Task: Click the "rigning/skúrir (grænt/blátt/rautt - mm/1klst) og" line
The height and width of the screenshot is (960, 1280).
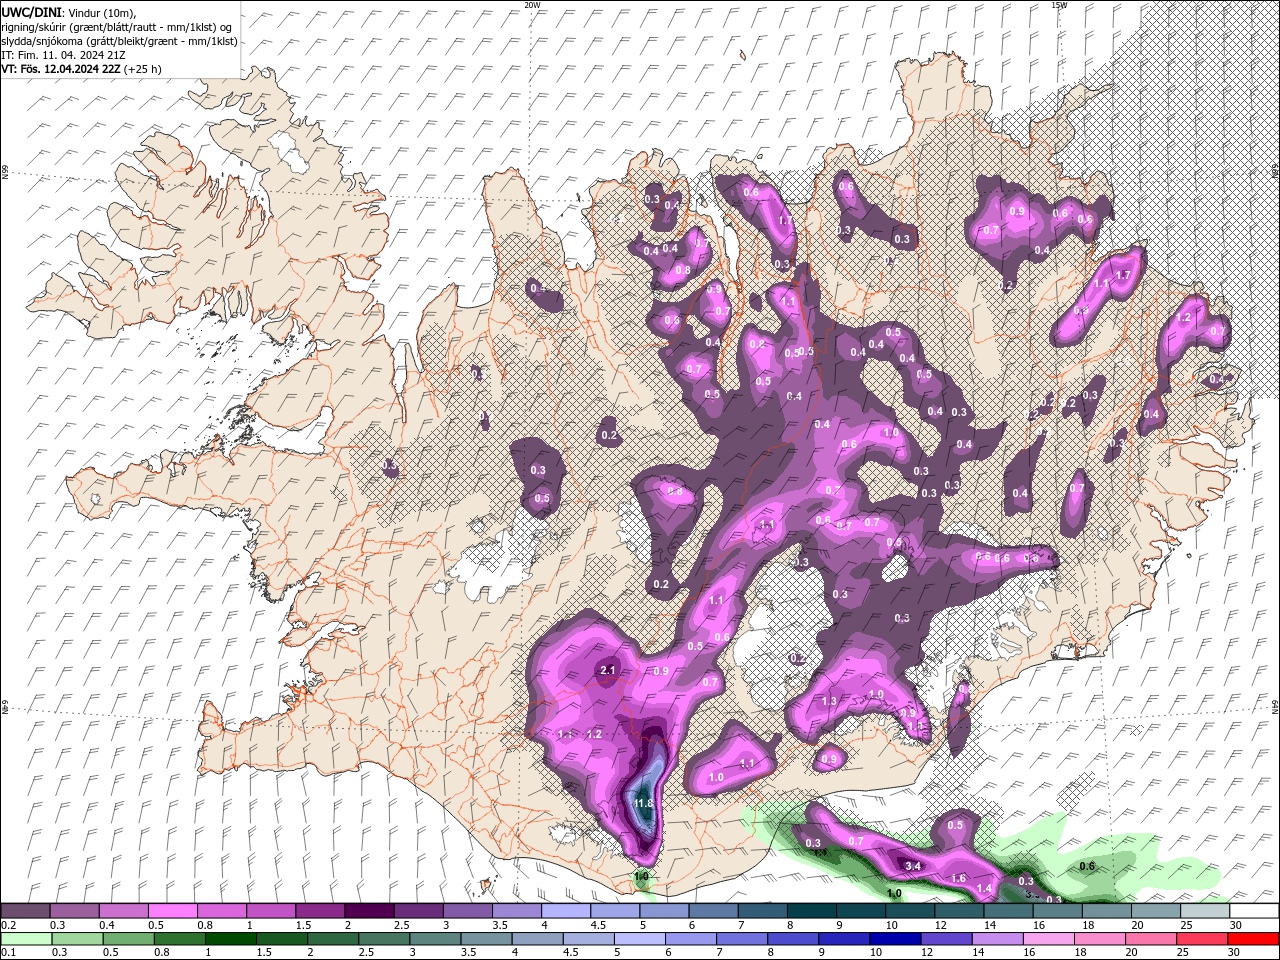Action: pyautogui.click(x=116, y=26)
